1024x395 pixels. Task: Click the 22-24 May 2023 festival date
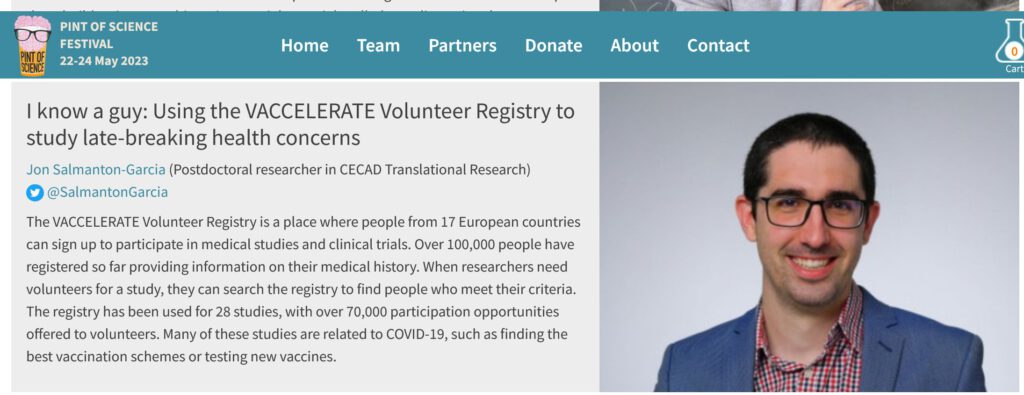point(104,61)
